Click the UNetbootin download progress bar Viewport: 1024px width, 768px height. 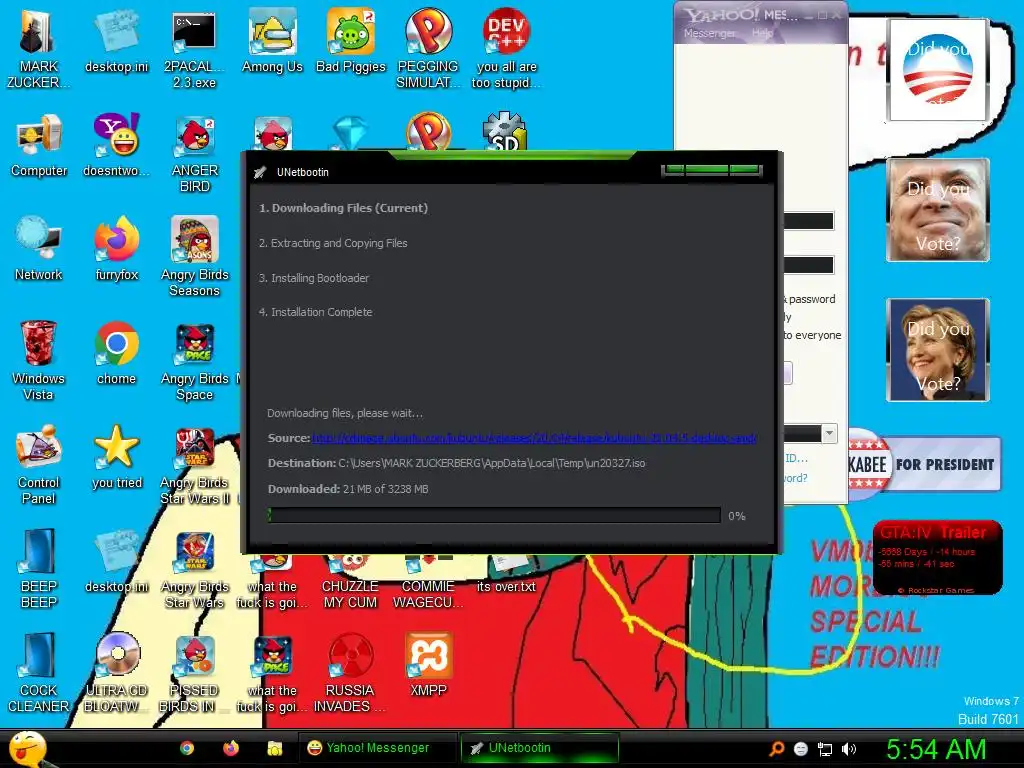point(494,515)
